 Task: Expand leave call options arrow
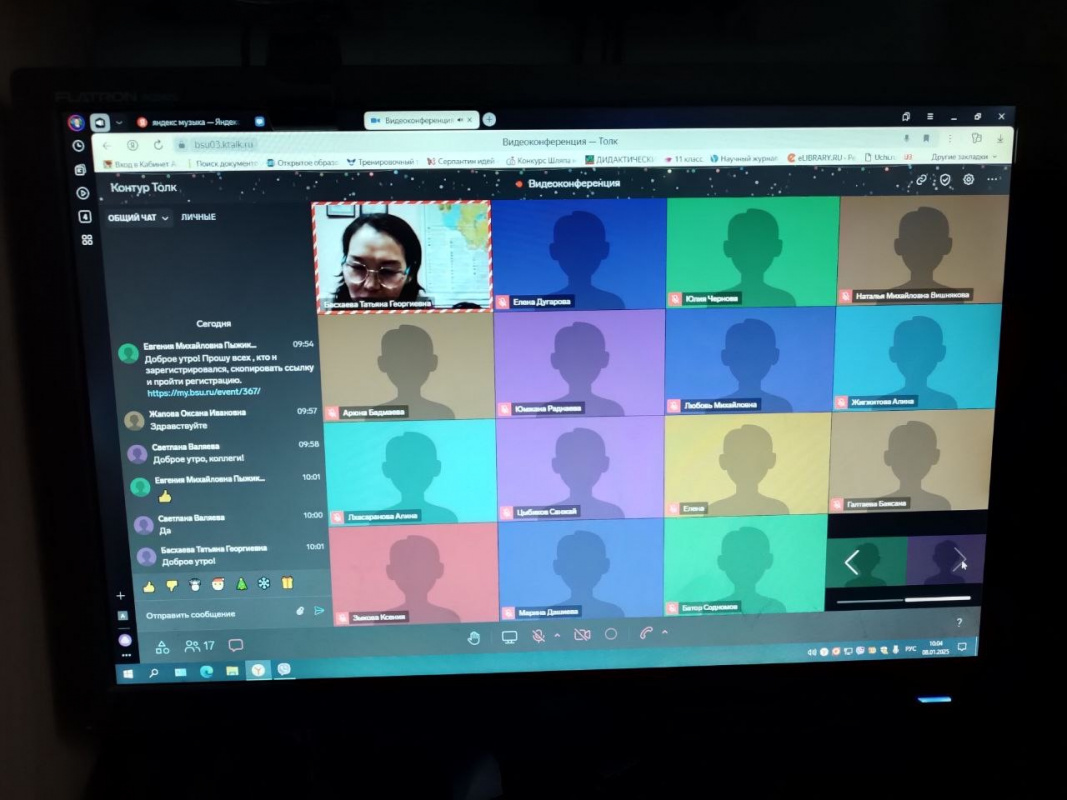(664, 632)
